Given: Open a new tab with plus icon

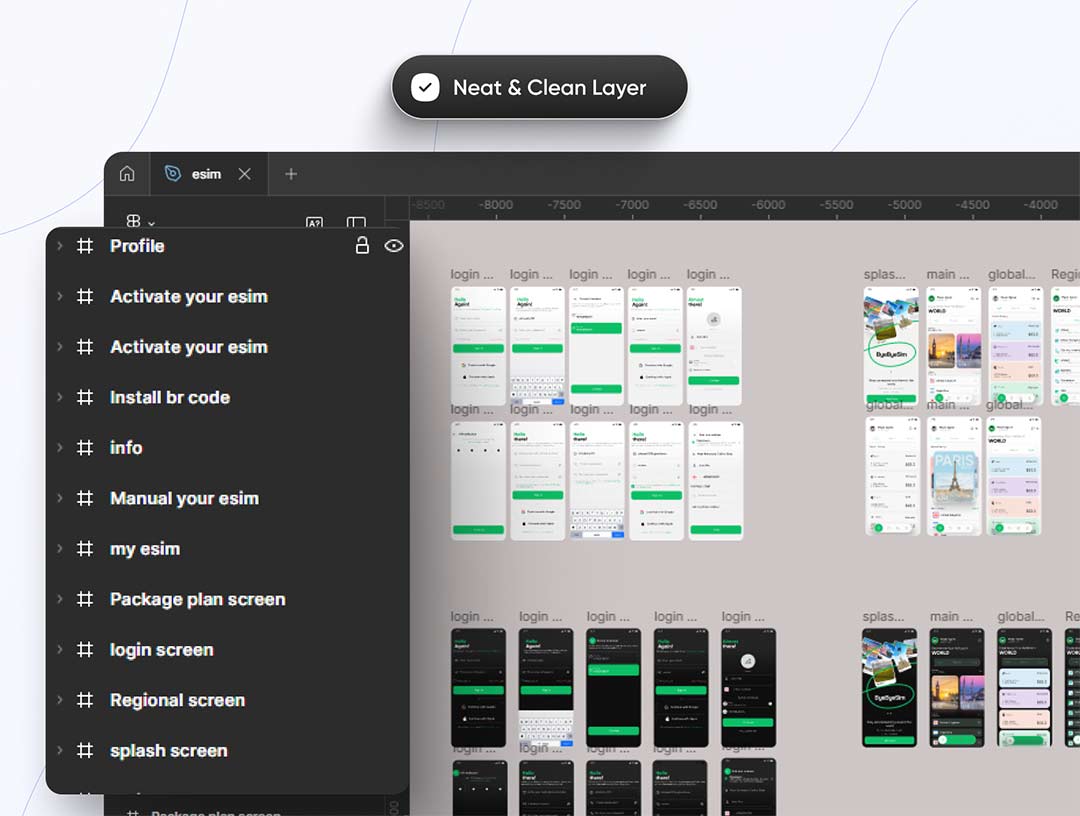Looking at the screenshot, I should point(291,174).
